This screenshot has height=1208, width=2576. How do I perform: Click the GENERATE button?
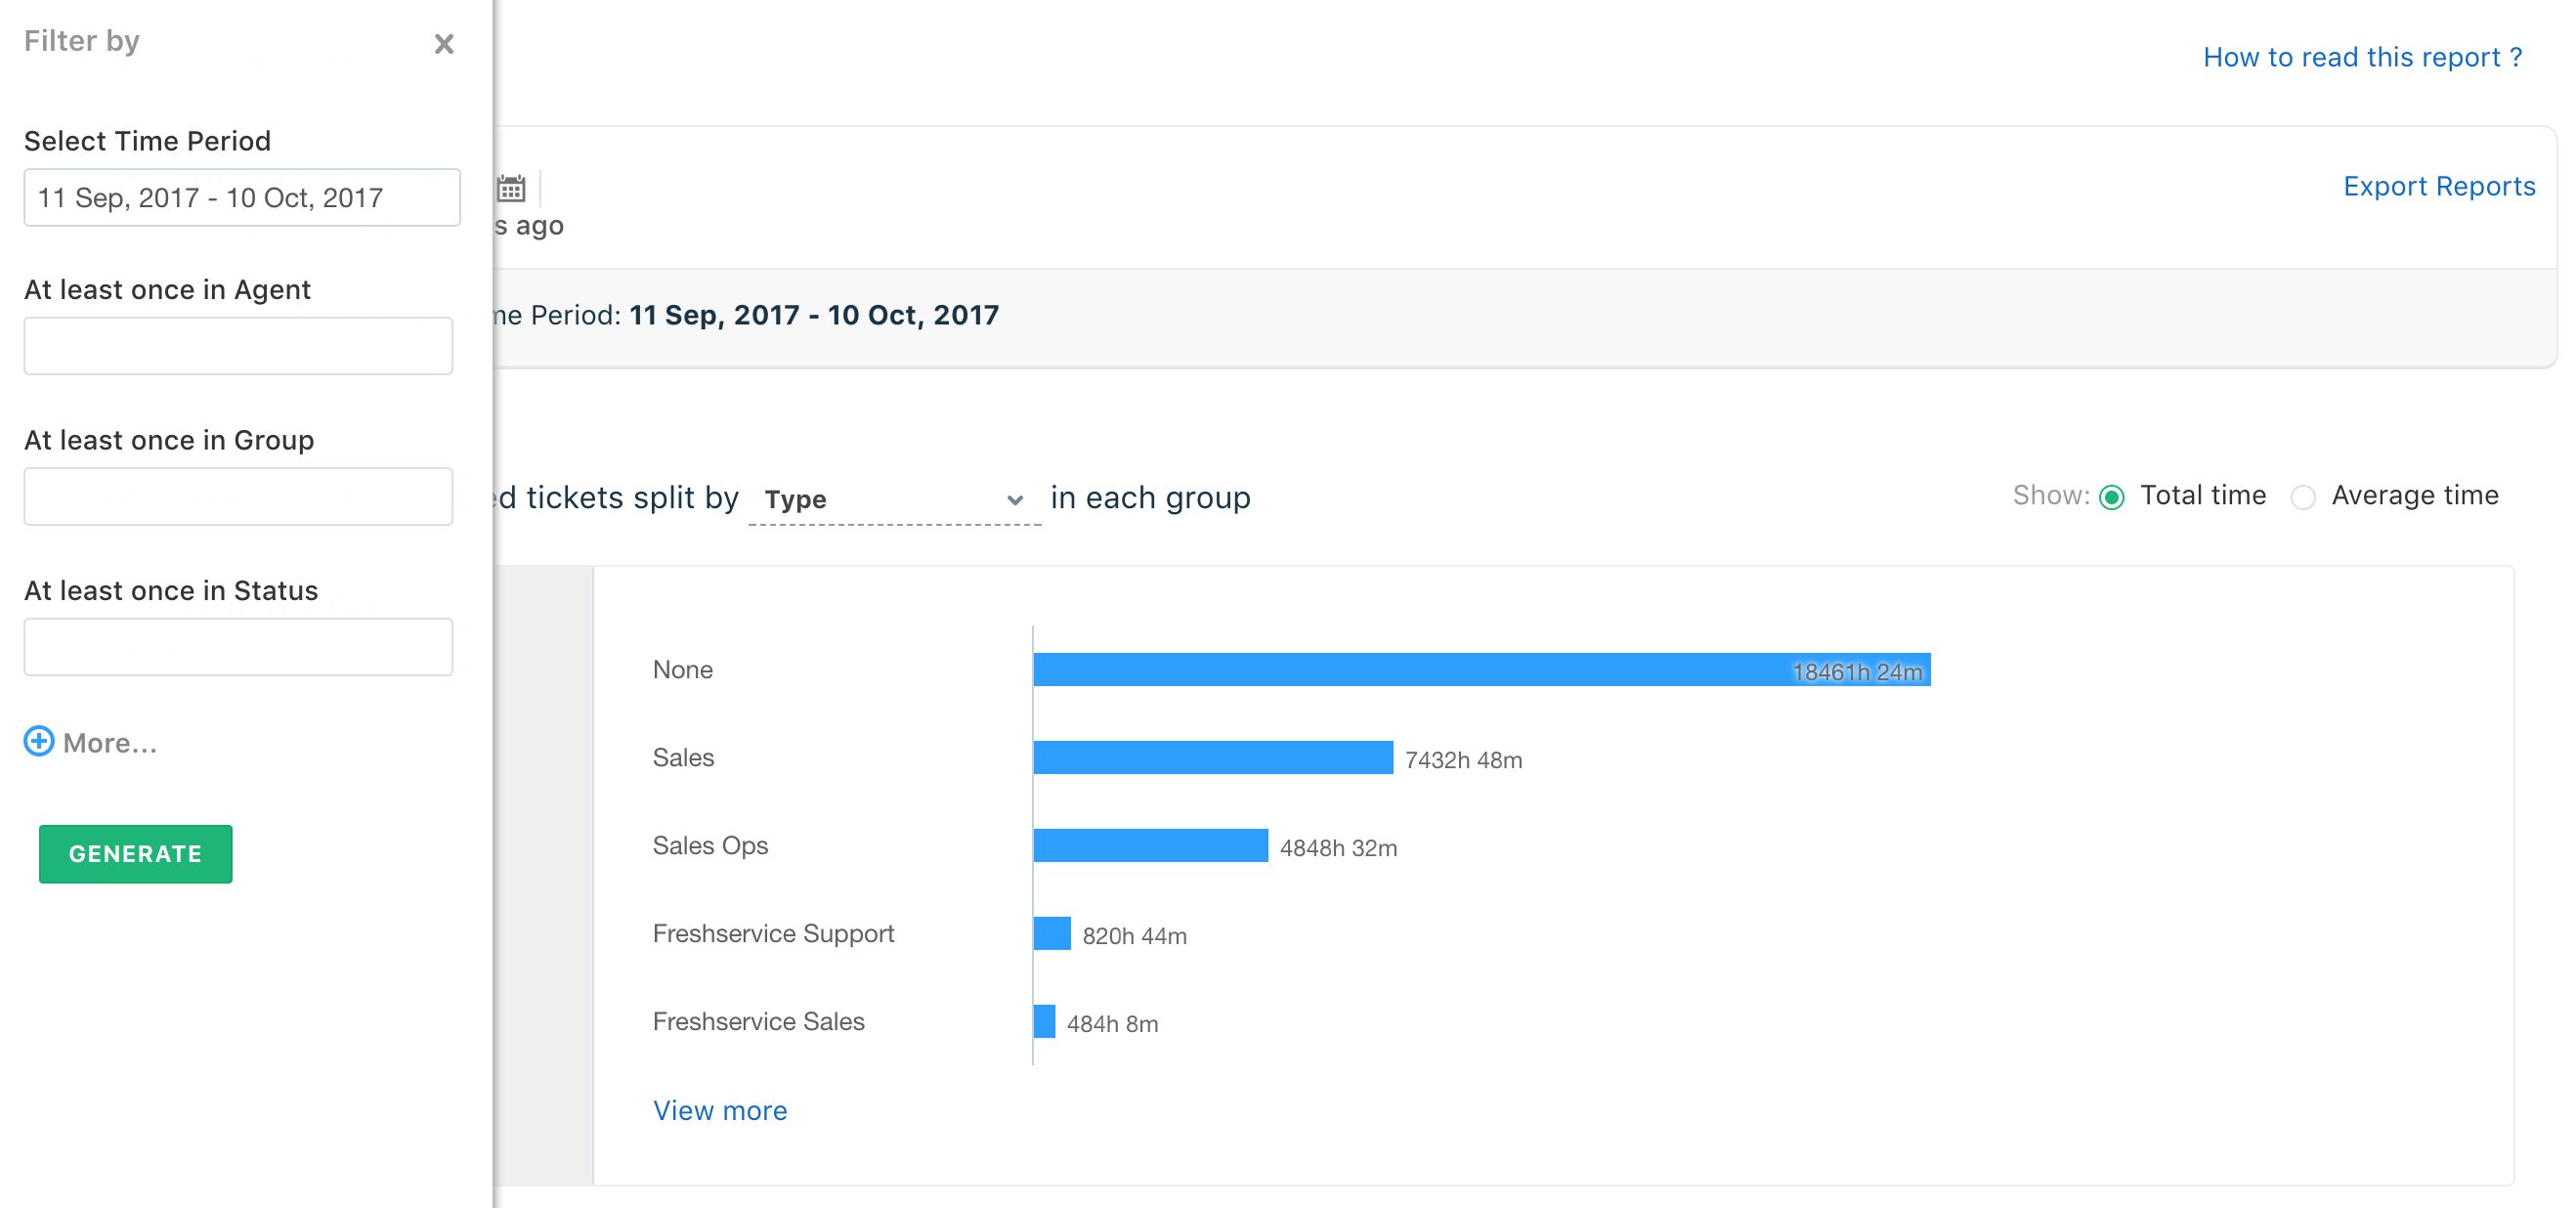135,853
